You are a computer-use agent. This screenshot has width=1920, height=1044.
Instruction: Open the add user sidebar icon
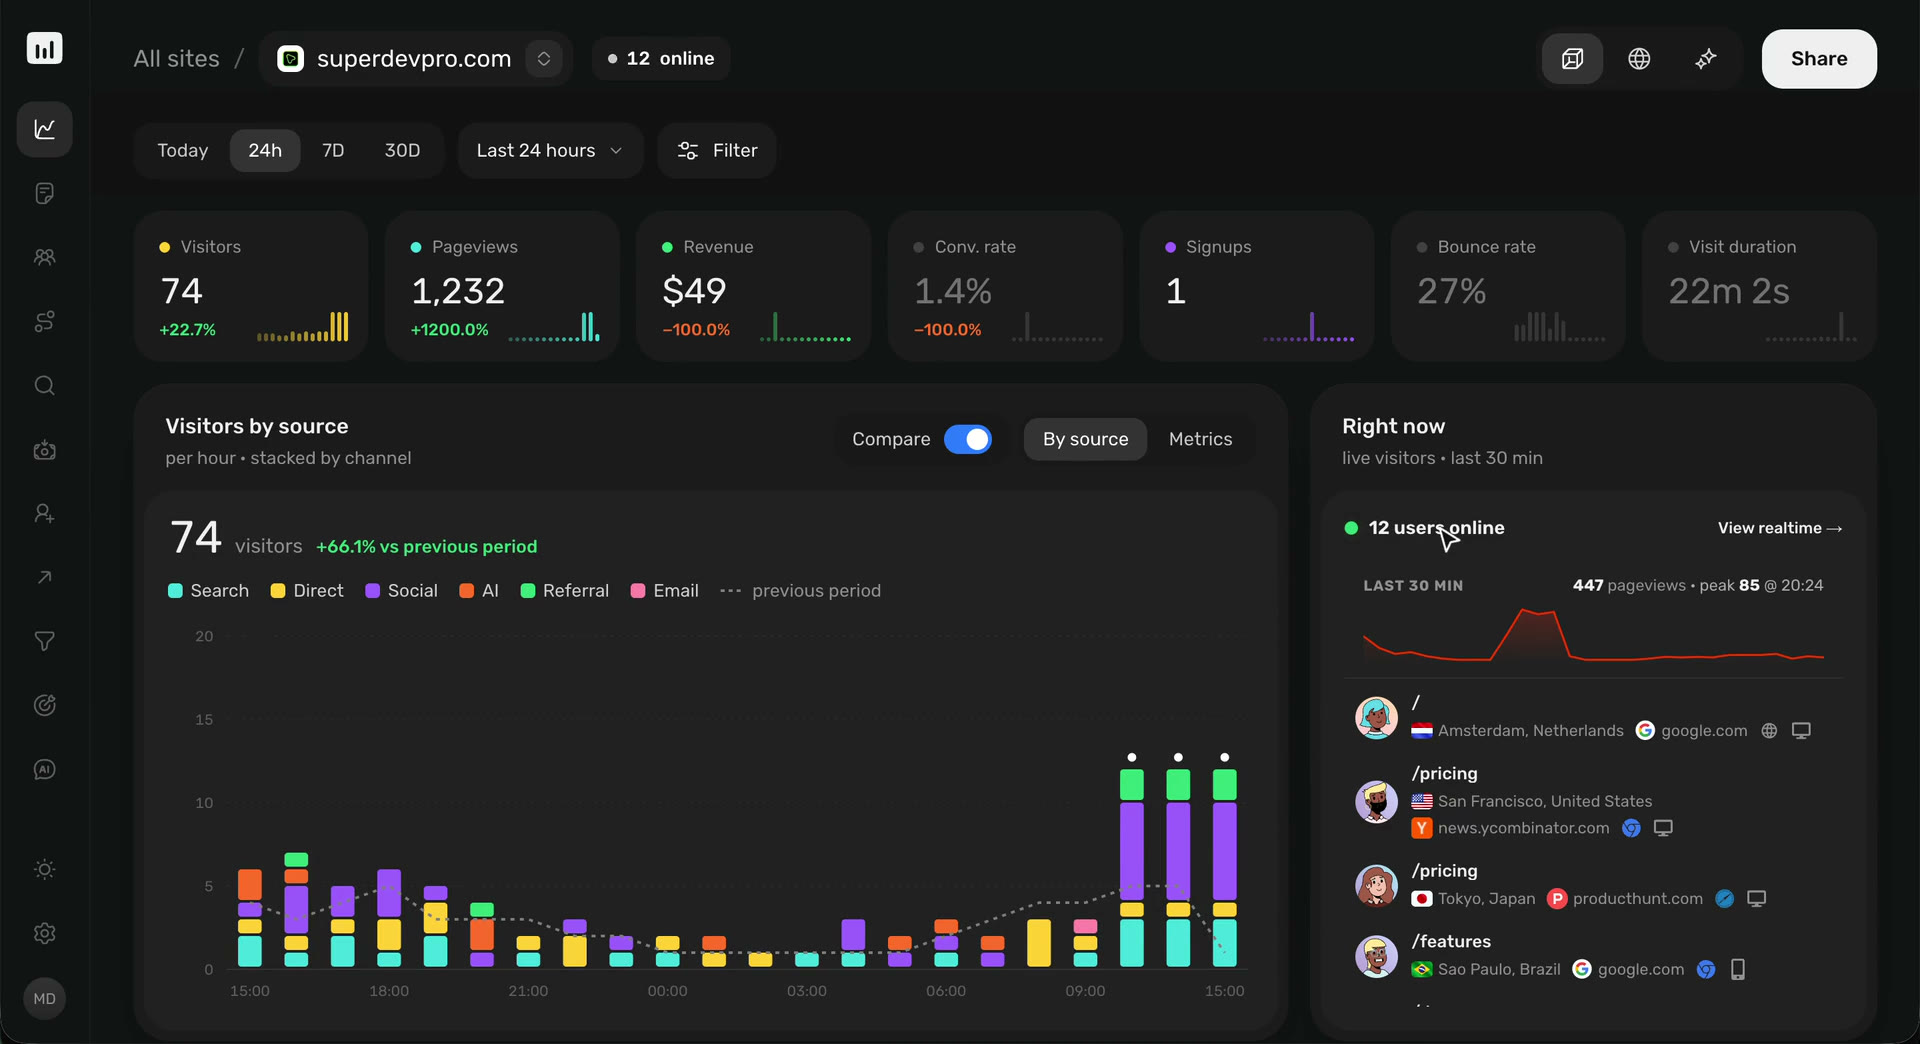[44, 513]
